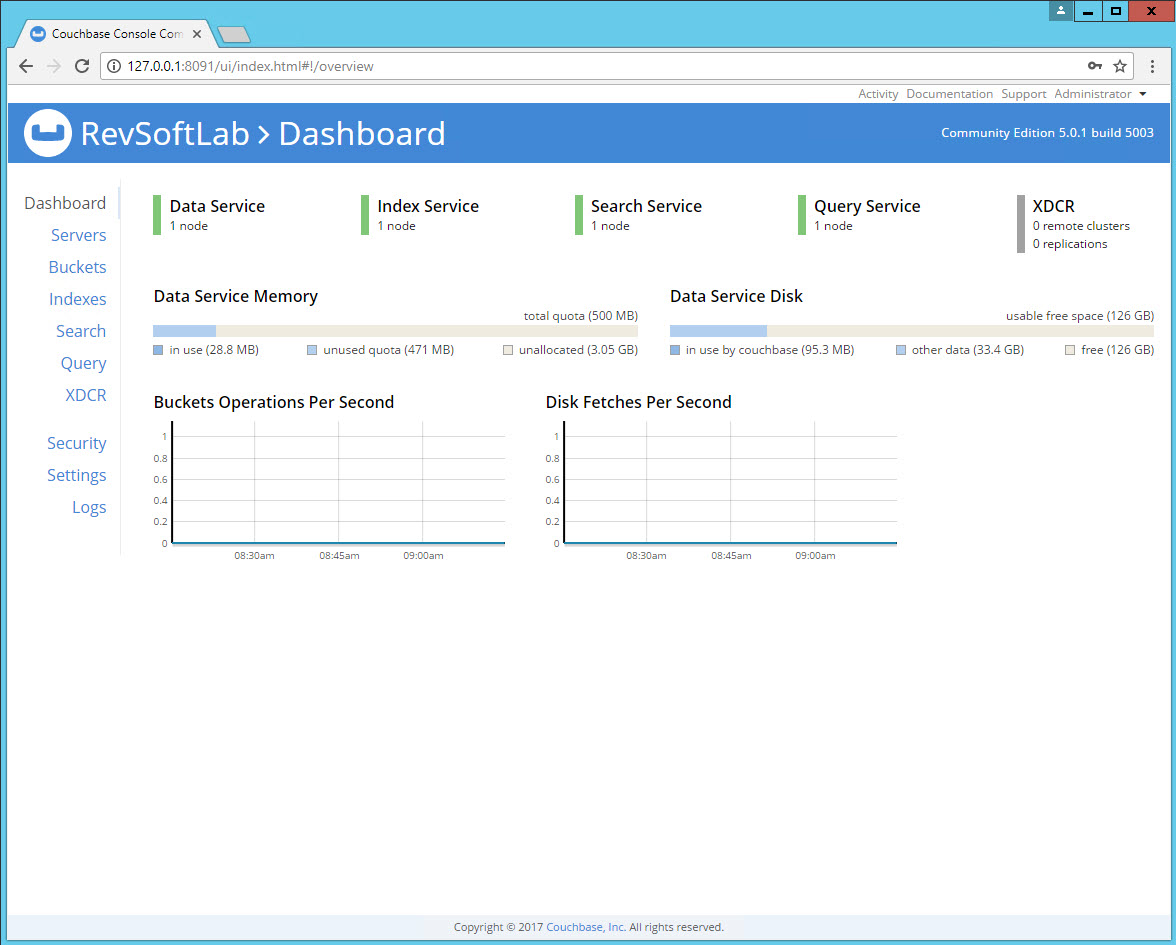Reload the Couchbase console page
Image resolution: width=1176 pixels, height=945 pixels.
[82, 66]
